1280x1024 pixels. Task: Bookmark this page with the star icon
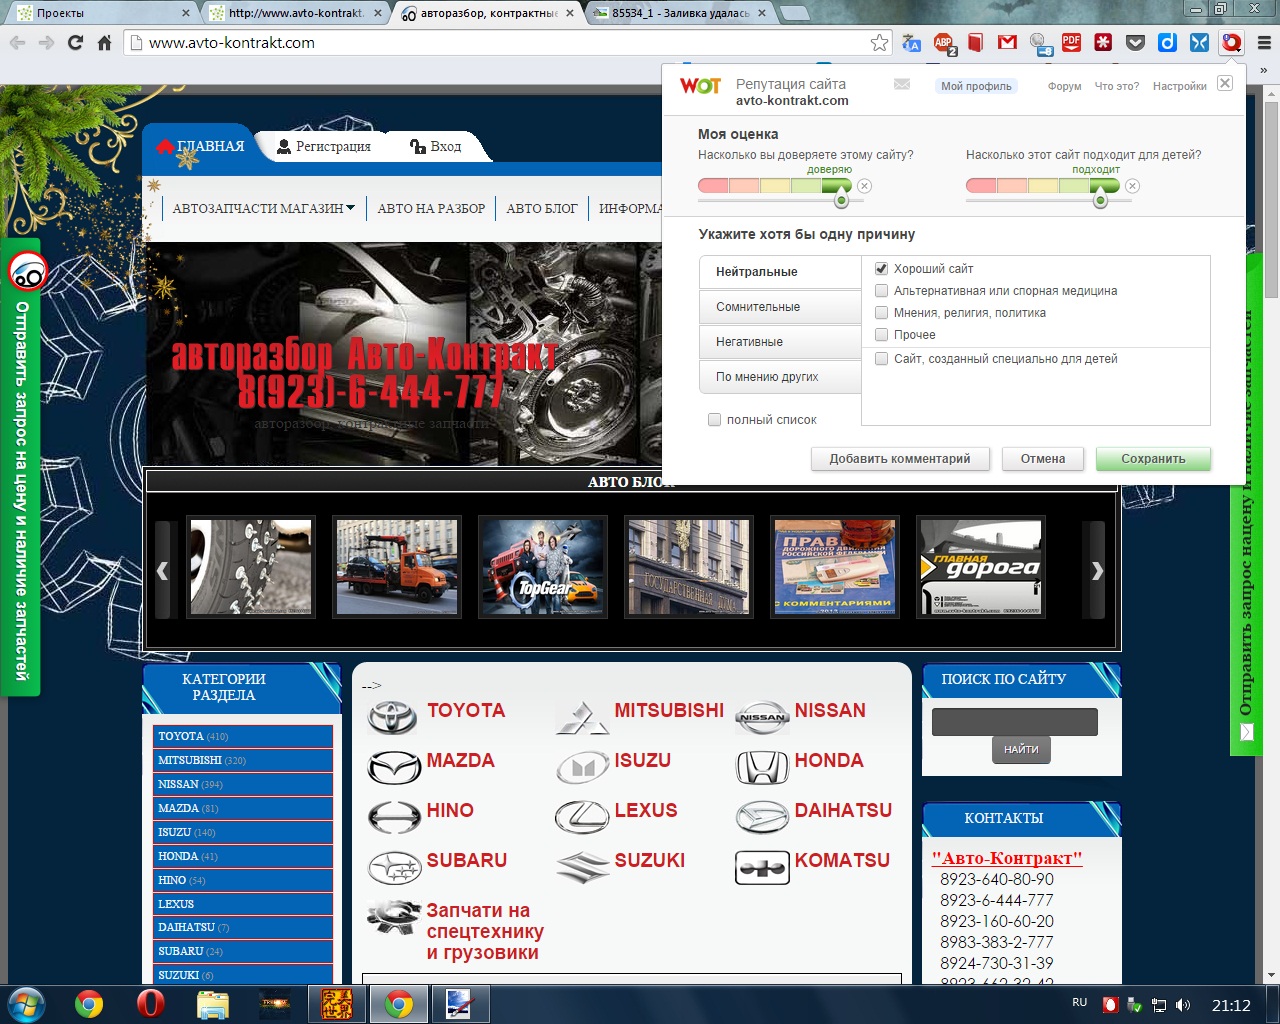tap(879, 43)
